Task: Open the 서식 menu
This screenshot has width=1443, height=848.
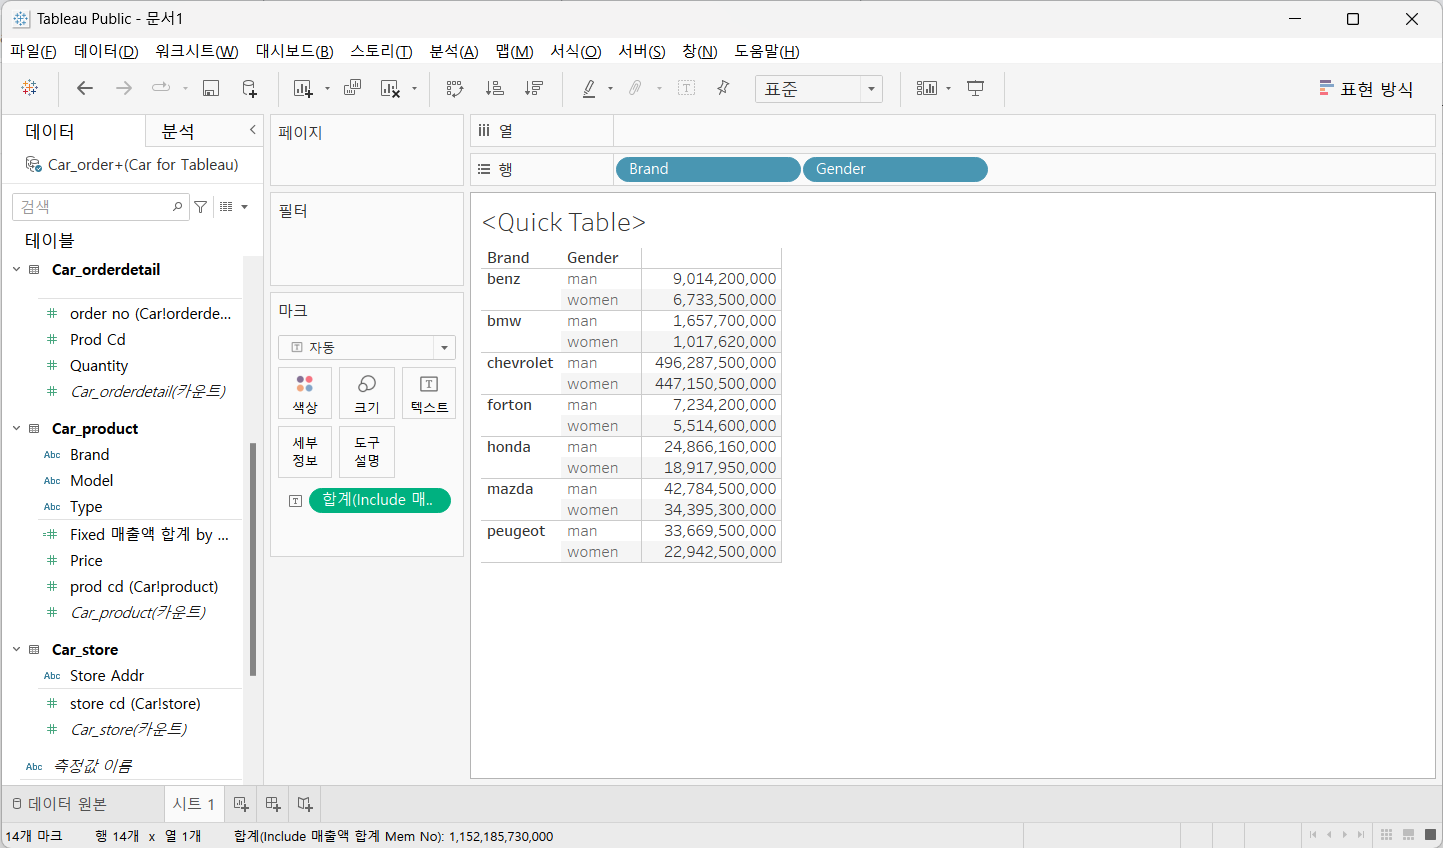Action: (x=576, y=51)
